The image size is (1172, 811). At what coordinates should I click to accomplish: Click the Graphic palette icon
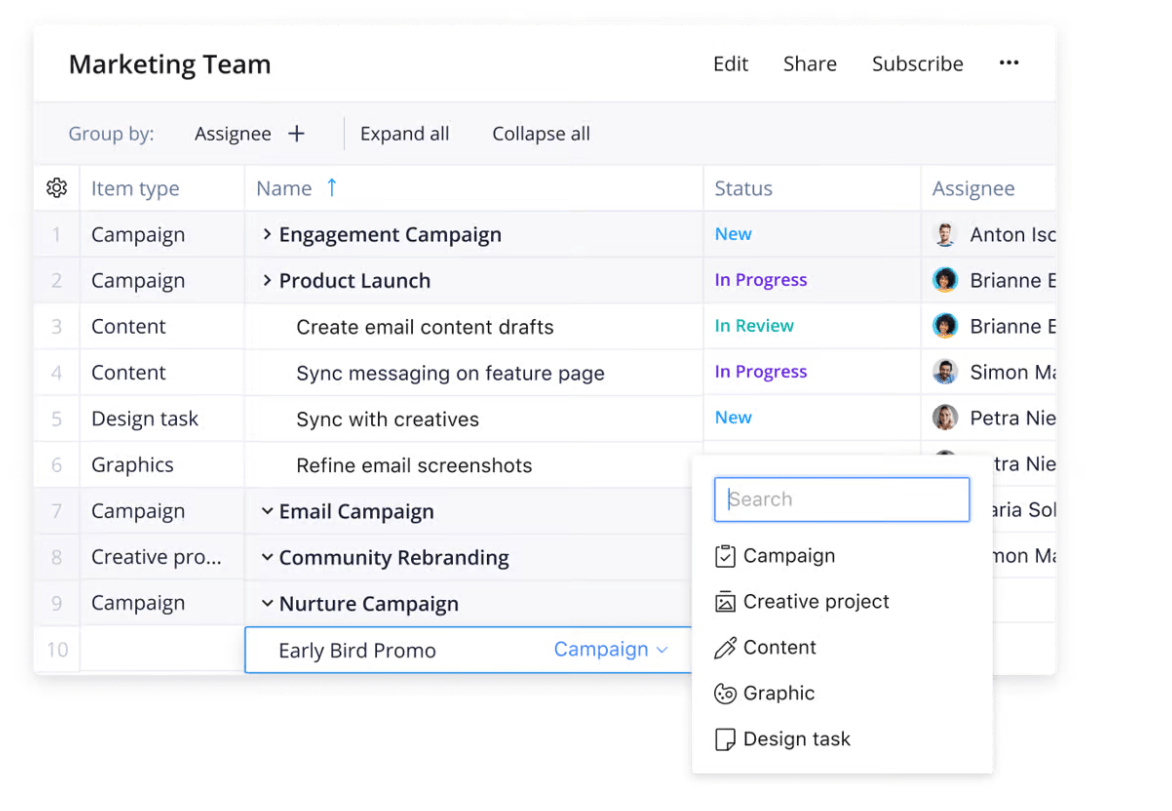725,694
